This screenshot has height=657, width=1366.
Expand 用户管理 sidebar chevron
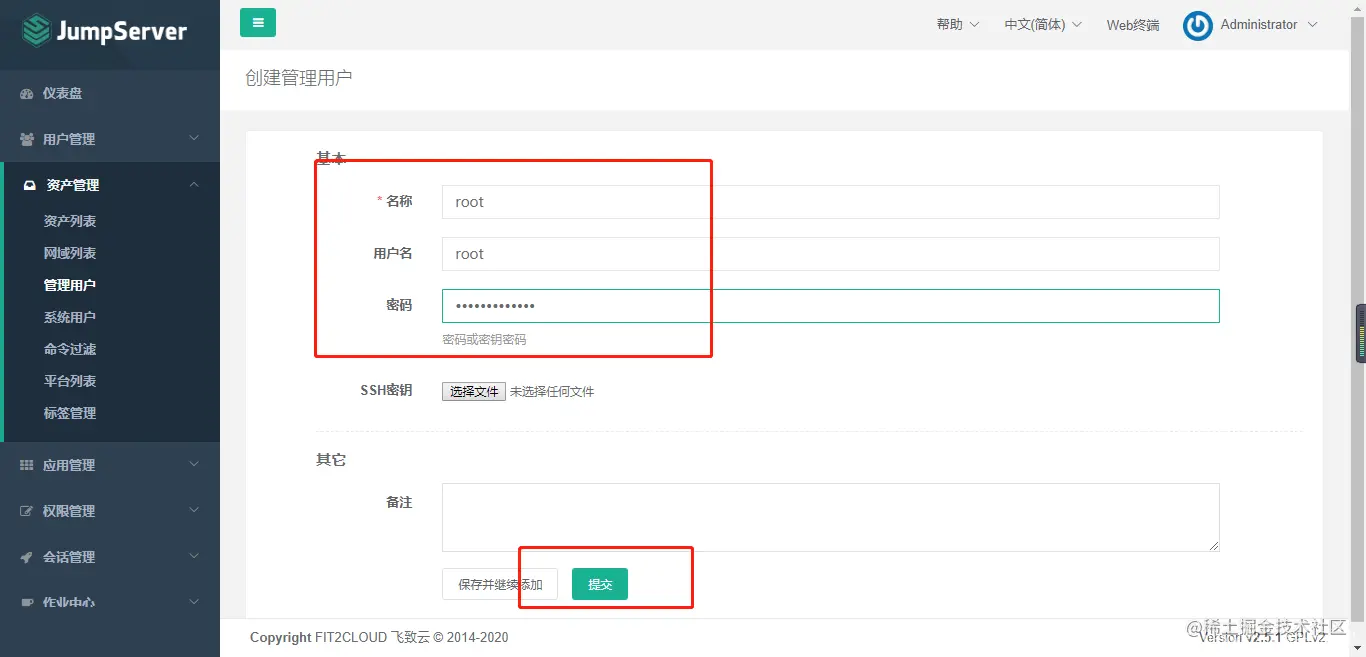click(194, 138)
